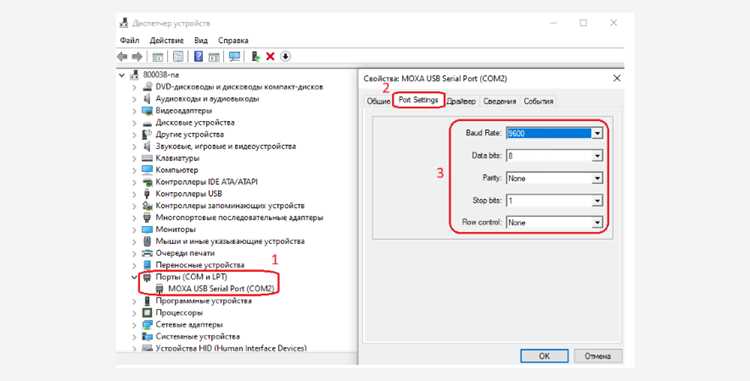Click the blue Help question-mark icon
Image resolution: width=750 pixels, height=381 pixels.
pos(199,57)
